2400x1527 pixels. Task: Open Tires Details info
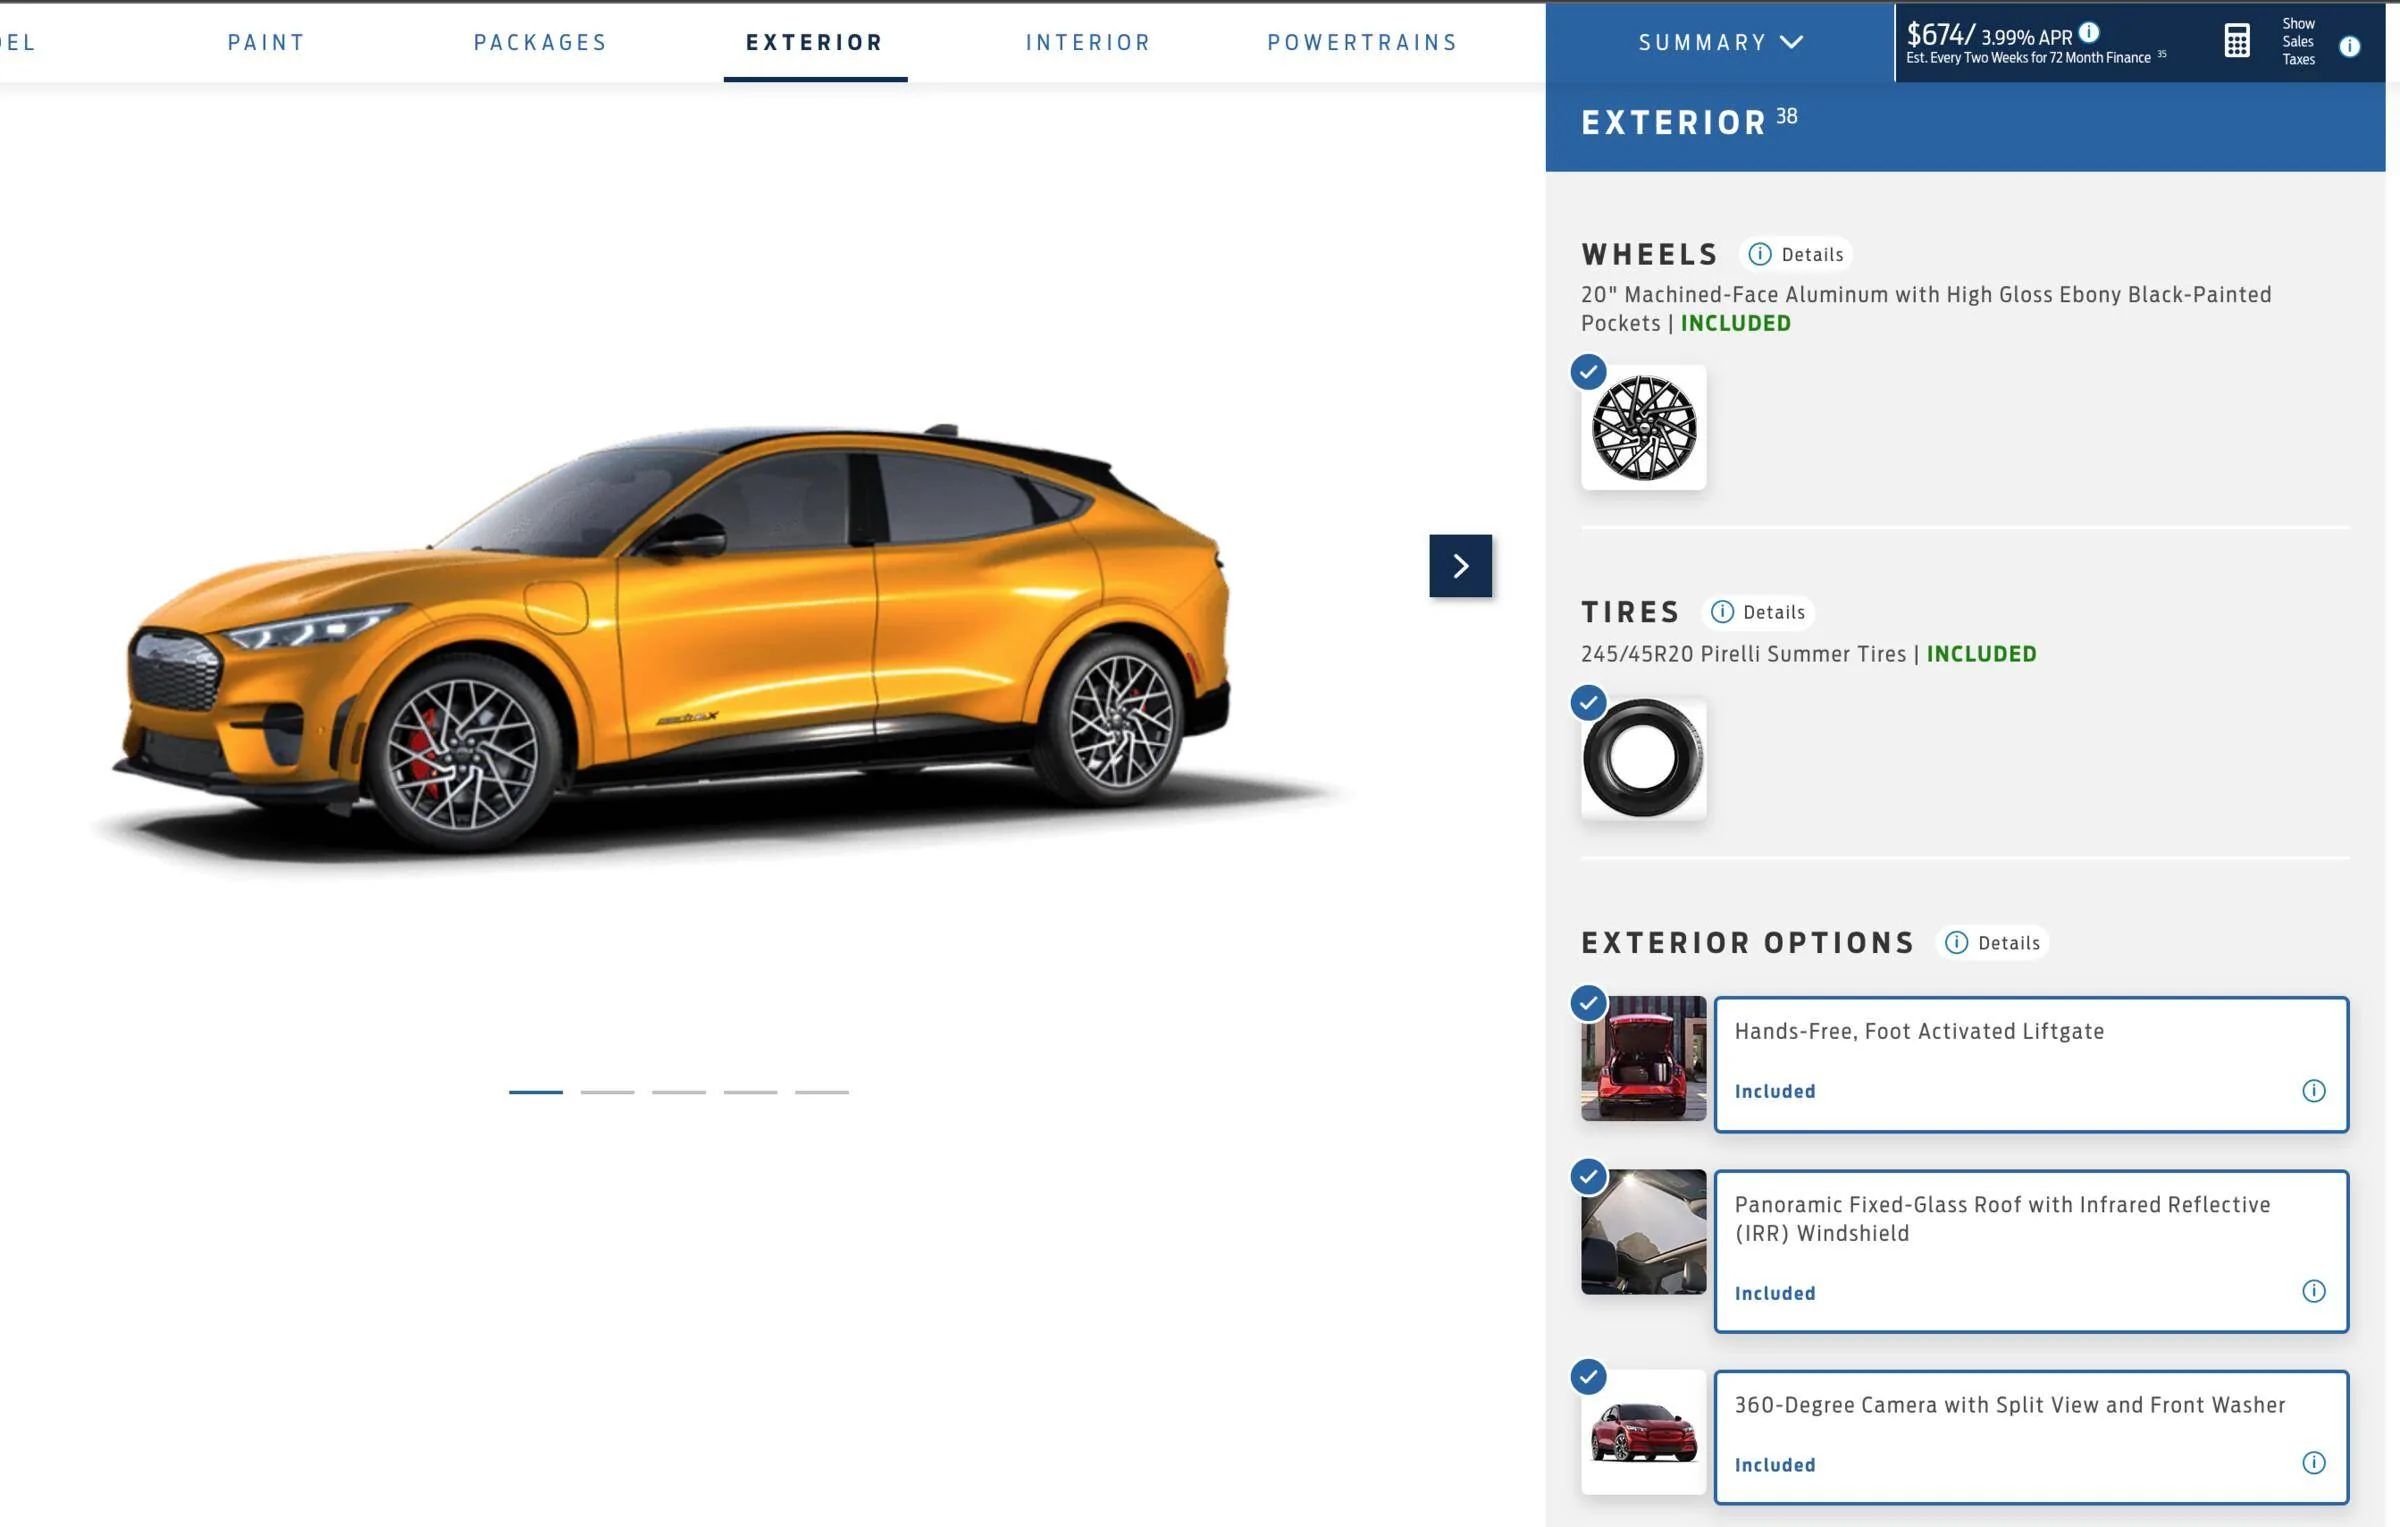(1758, 612)
